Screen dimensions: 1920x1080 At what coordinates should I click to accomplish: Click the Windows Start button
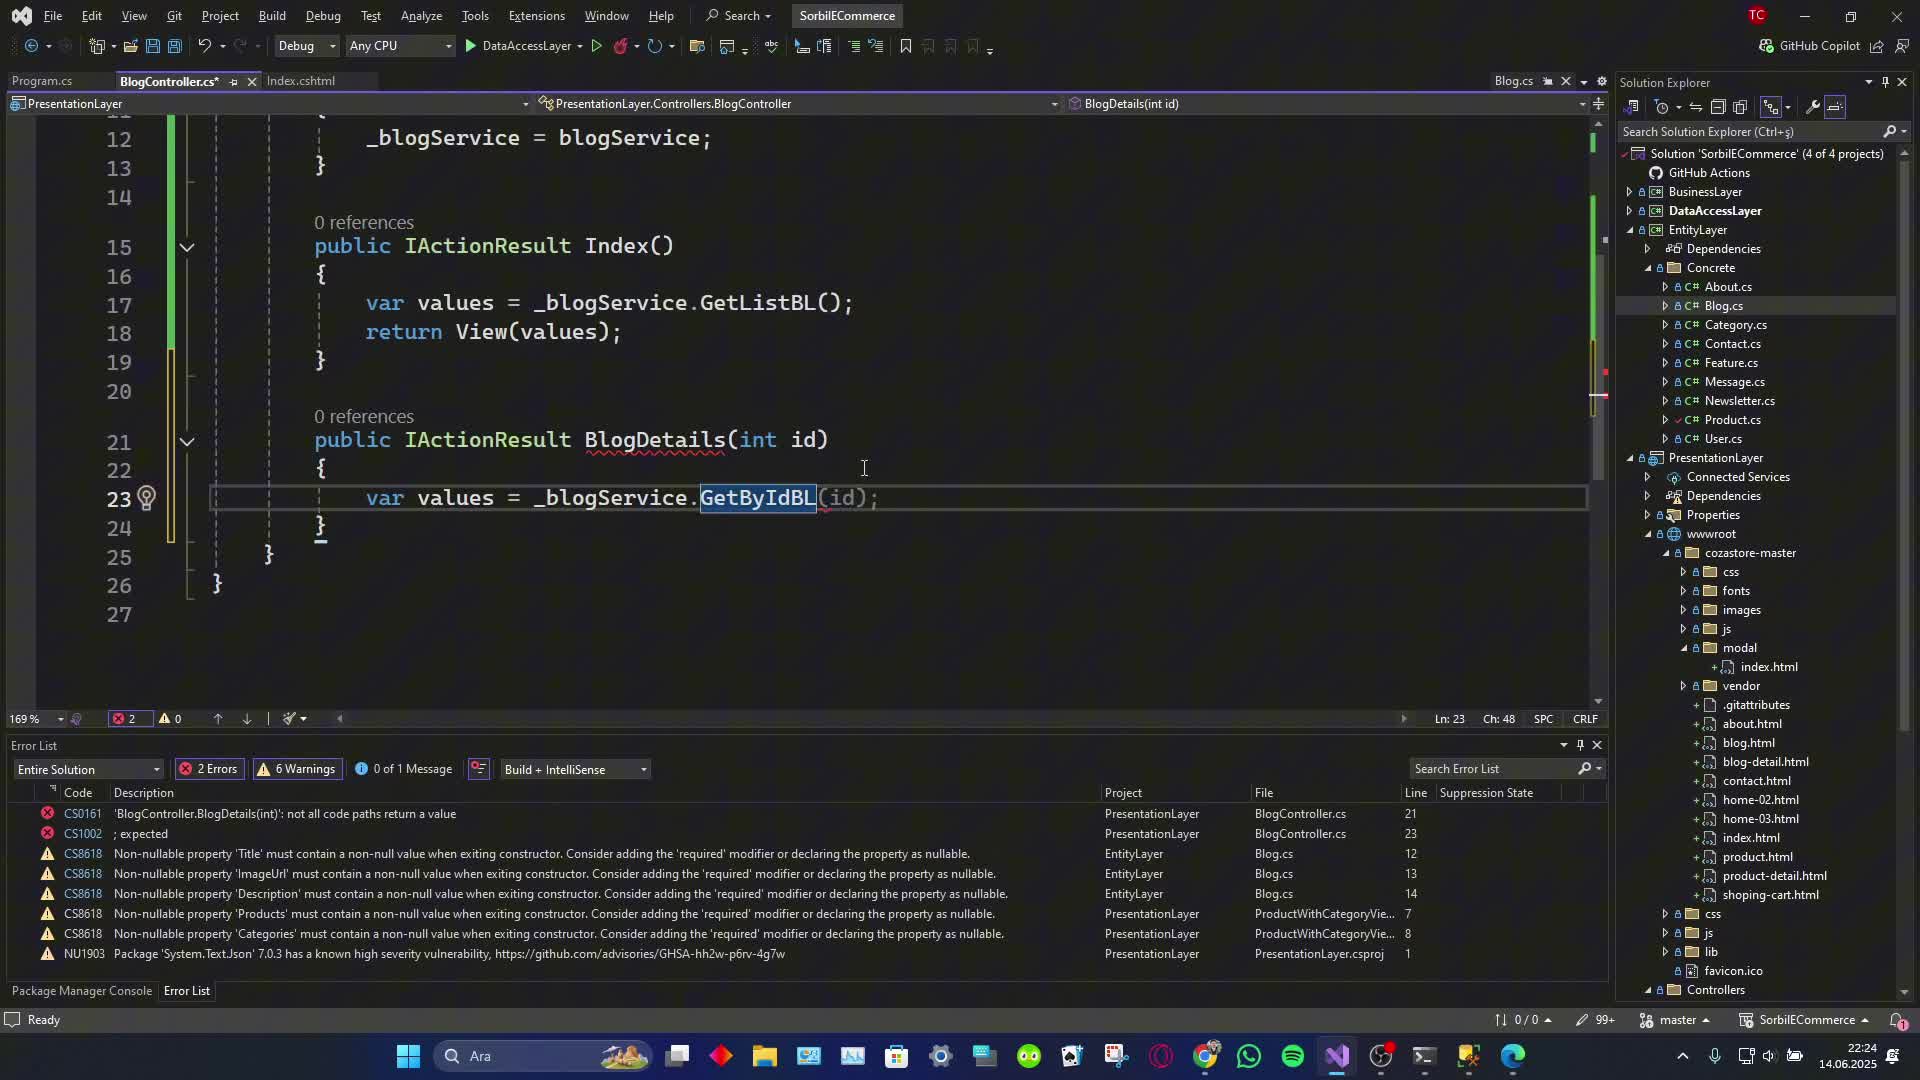pyautogui.click(x=408, y=1056)
